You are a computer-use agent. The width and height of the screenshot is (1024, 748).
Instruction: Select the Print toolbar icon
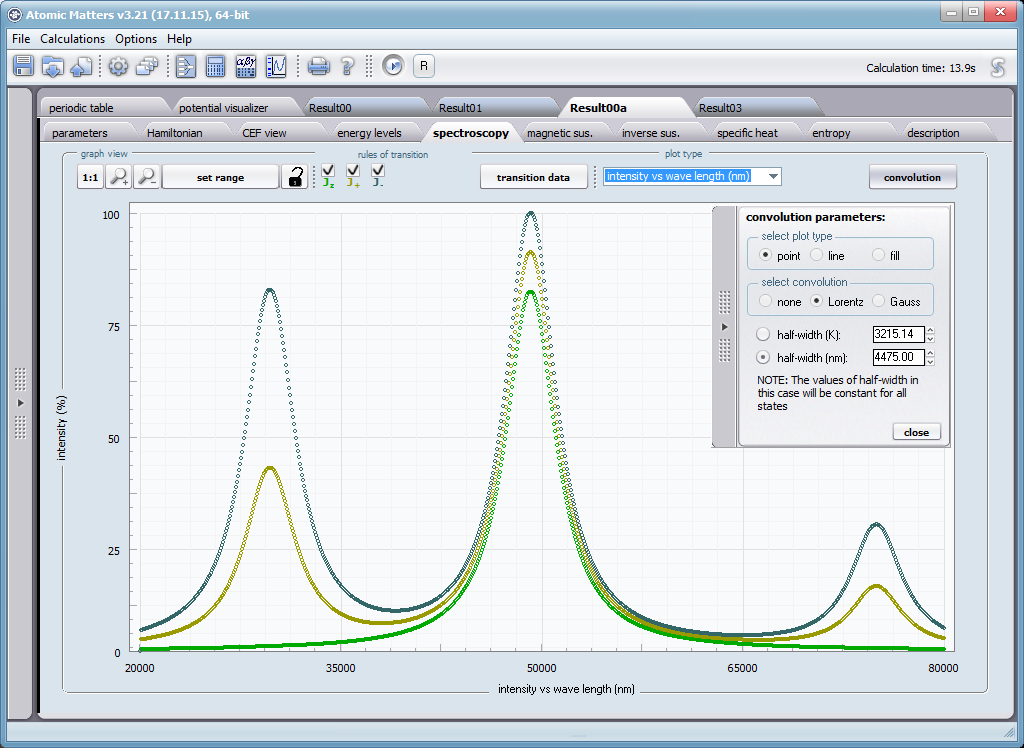[x=320, y=66]
